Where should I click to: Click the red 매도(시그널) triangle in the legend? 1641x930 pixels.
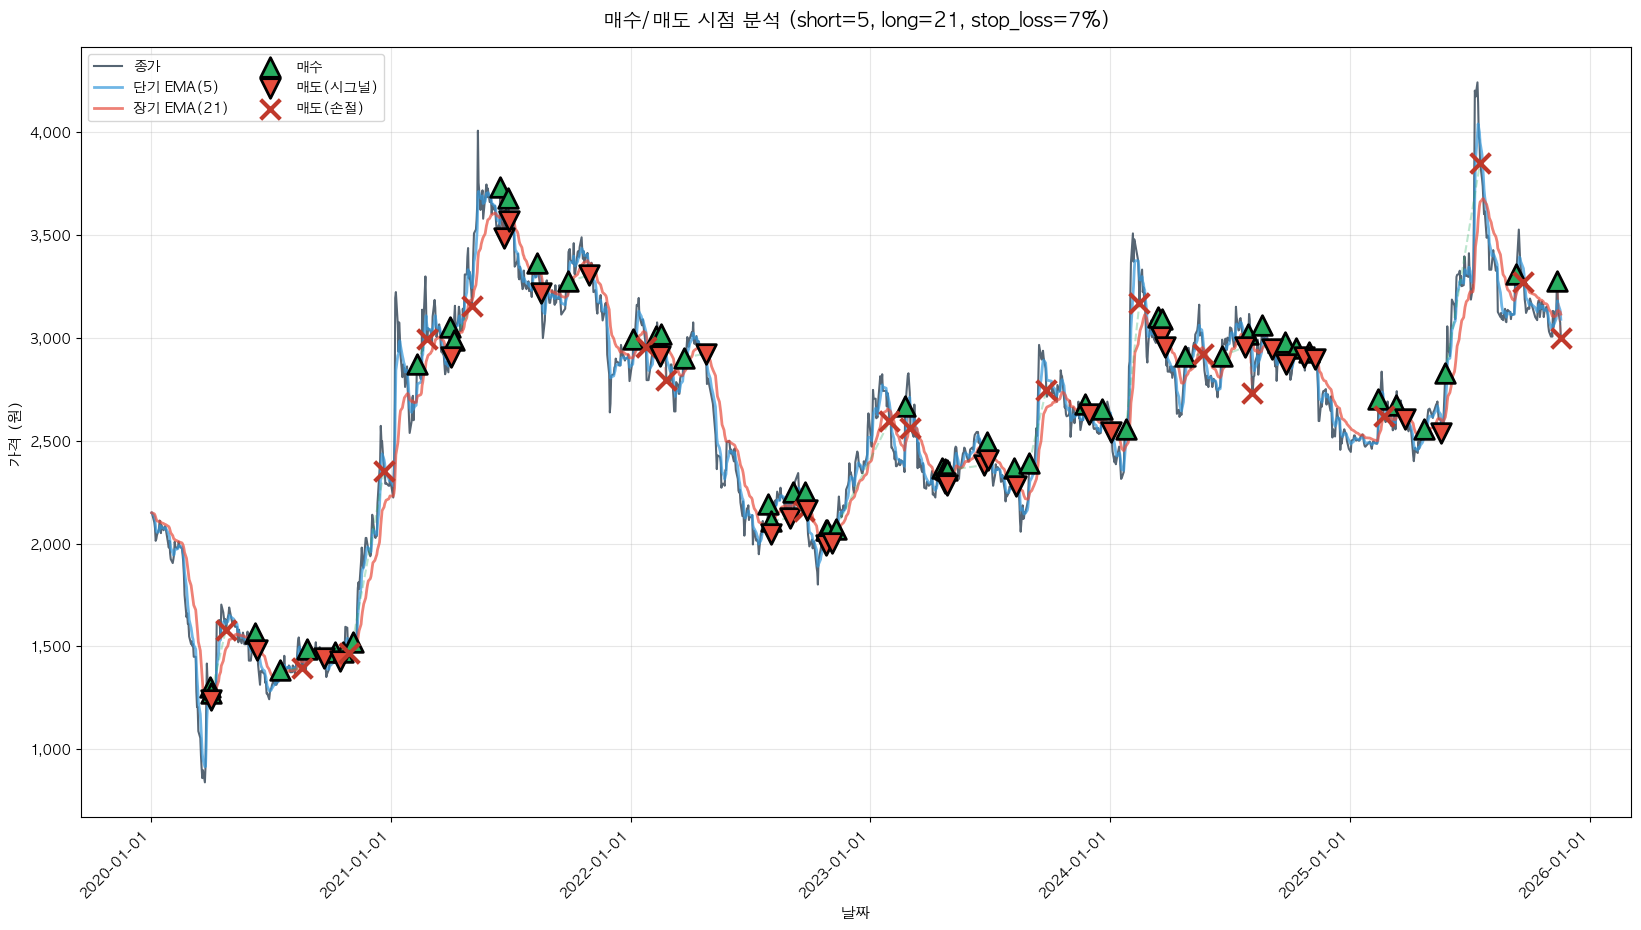(270, 88)
